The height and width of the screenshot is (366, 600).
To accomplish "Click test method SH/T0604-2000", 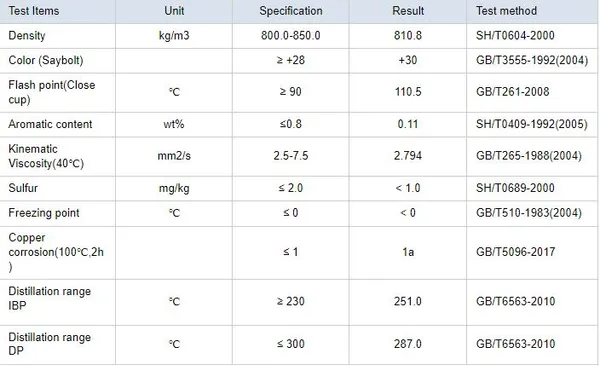I will pos(515,36).
